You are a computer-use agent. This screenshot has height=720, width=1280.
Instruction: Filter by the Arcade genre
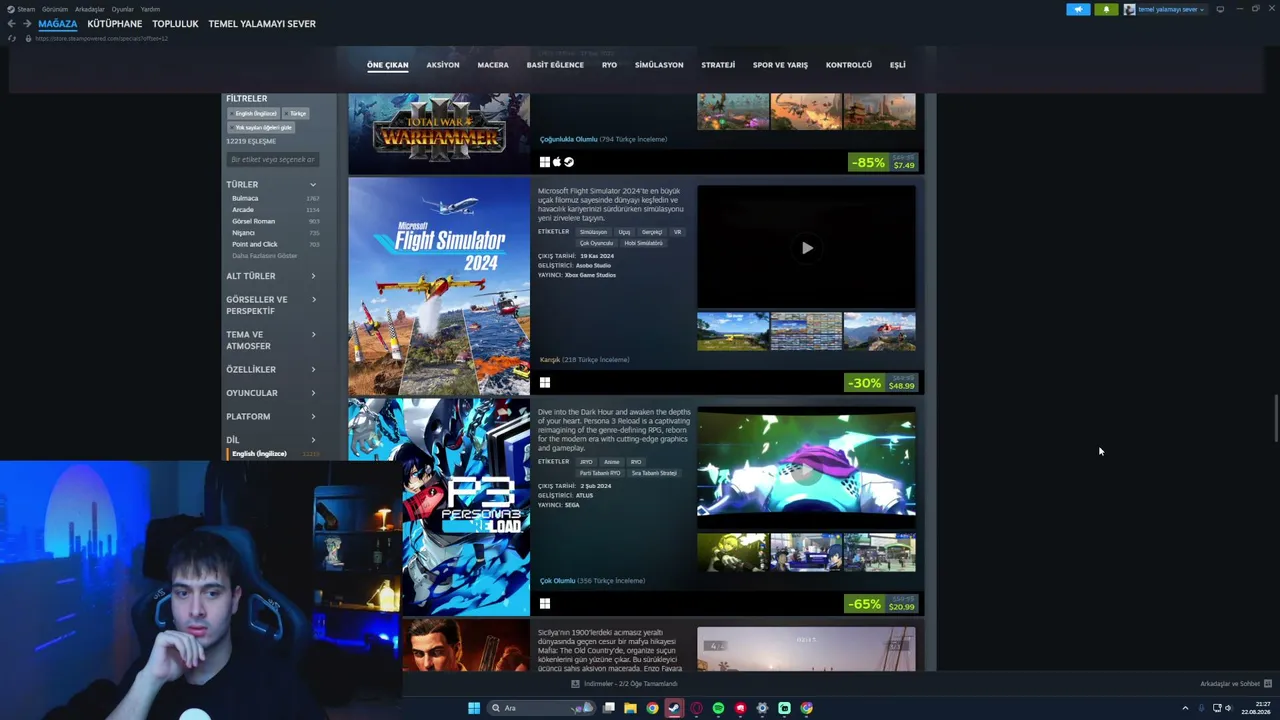pyautogui.click(x=243, y=210)
